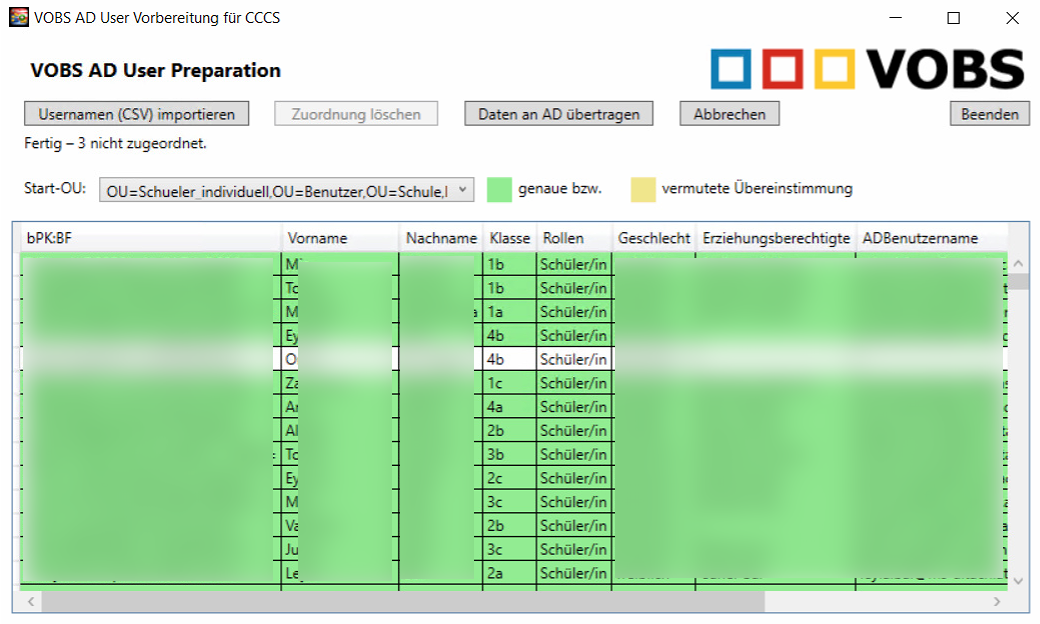Click the horizontal scrollbar right arrow
The image size is (1040, 624).
click(x=996, y=602)
